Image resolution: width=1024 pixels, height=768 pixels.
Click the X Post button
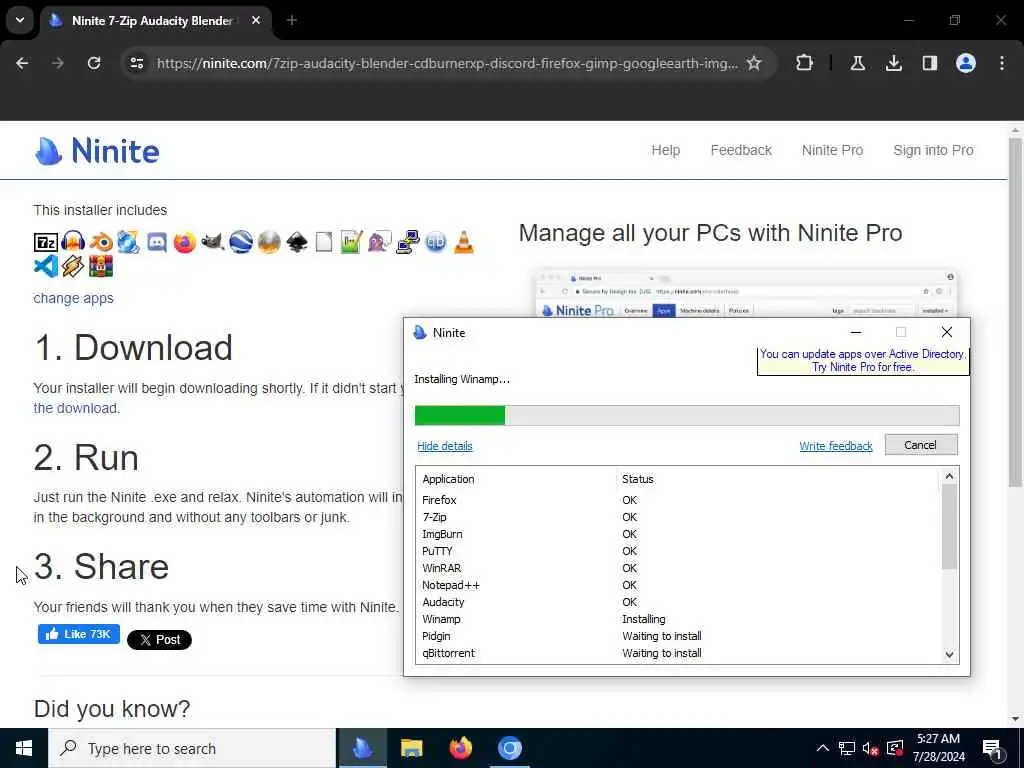tap(159, 640)
